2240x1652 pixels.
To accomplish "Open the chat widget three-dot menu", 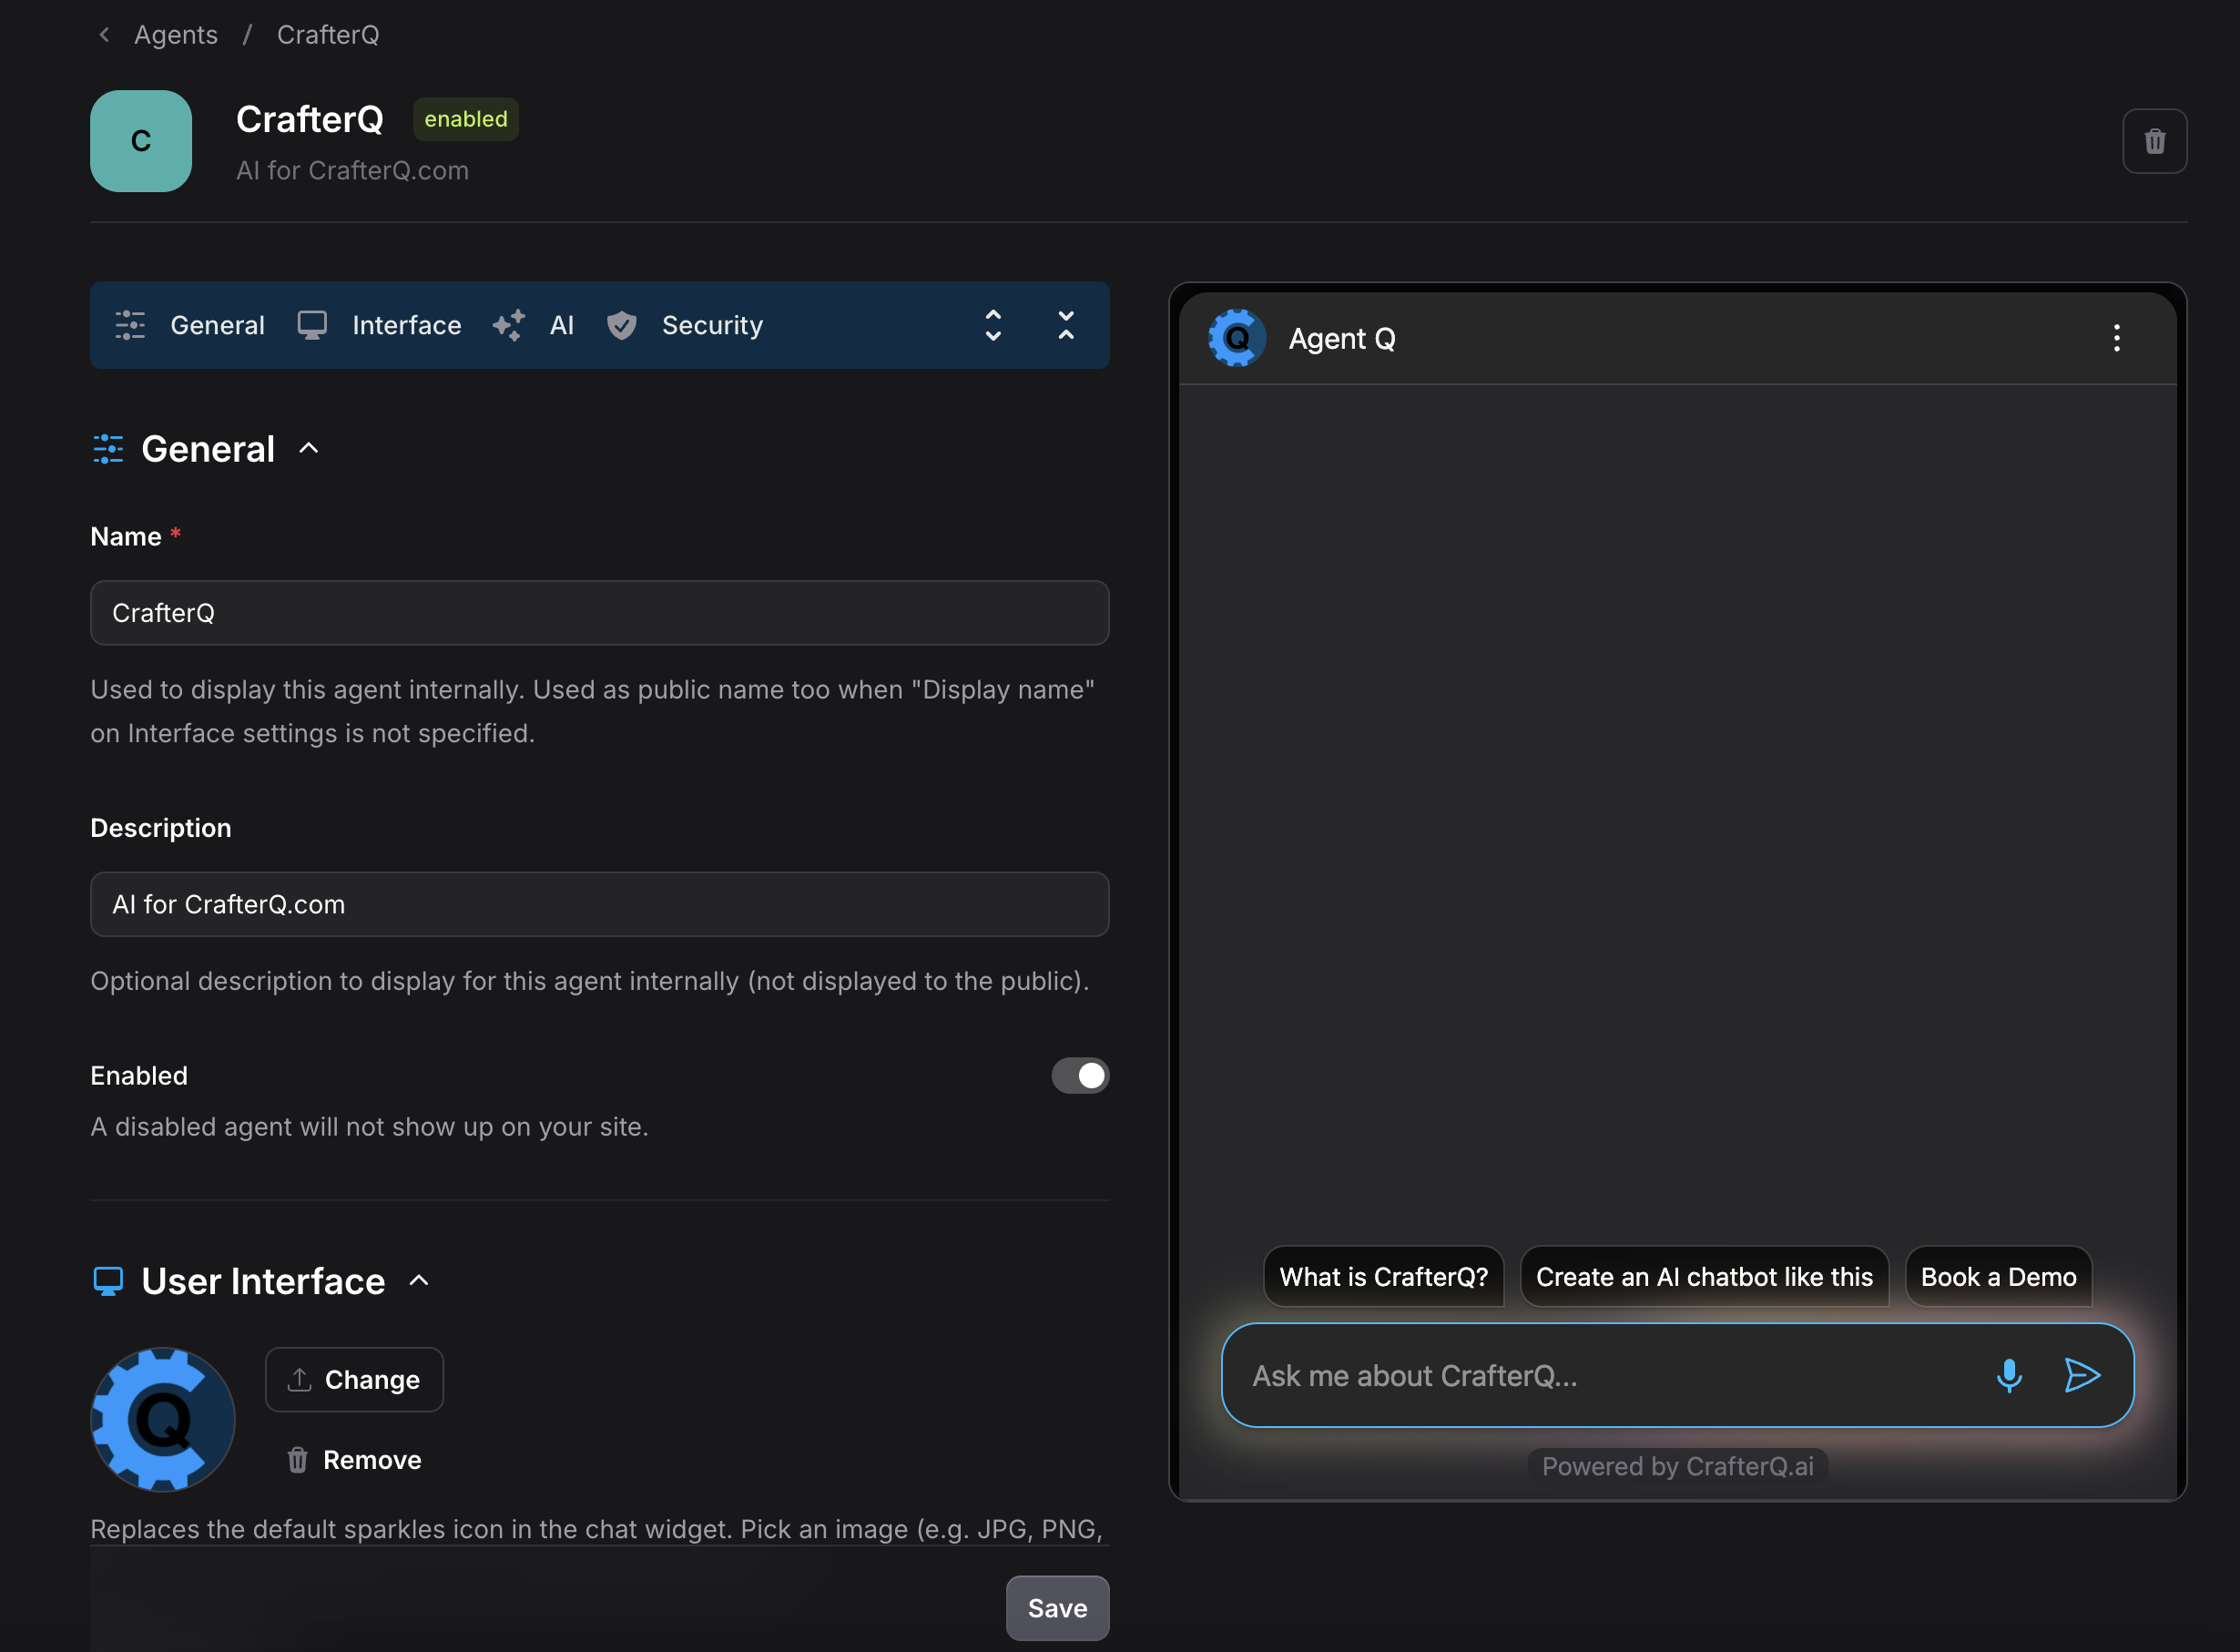I will (2116, 338).
